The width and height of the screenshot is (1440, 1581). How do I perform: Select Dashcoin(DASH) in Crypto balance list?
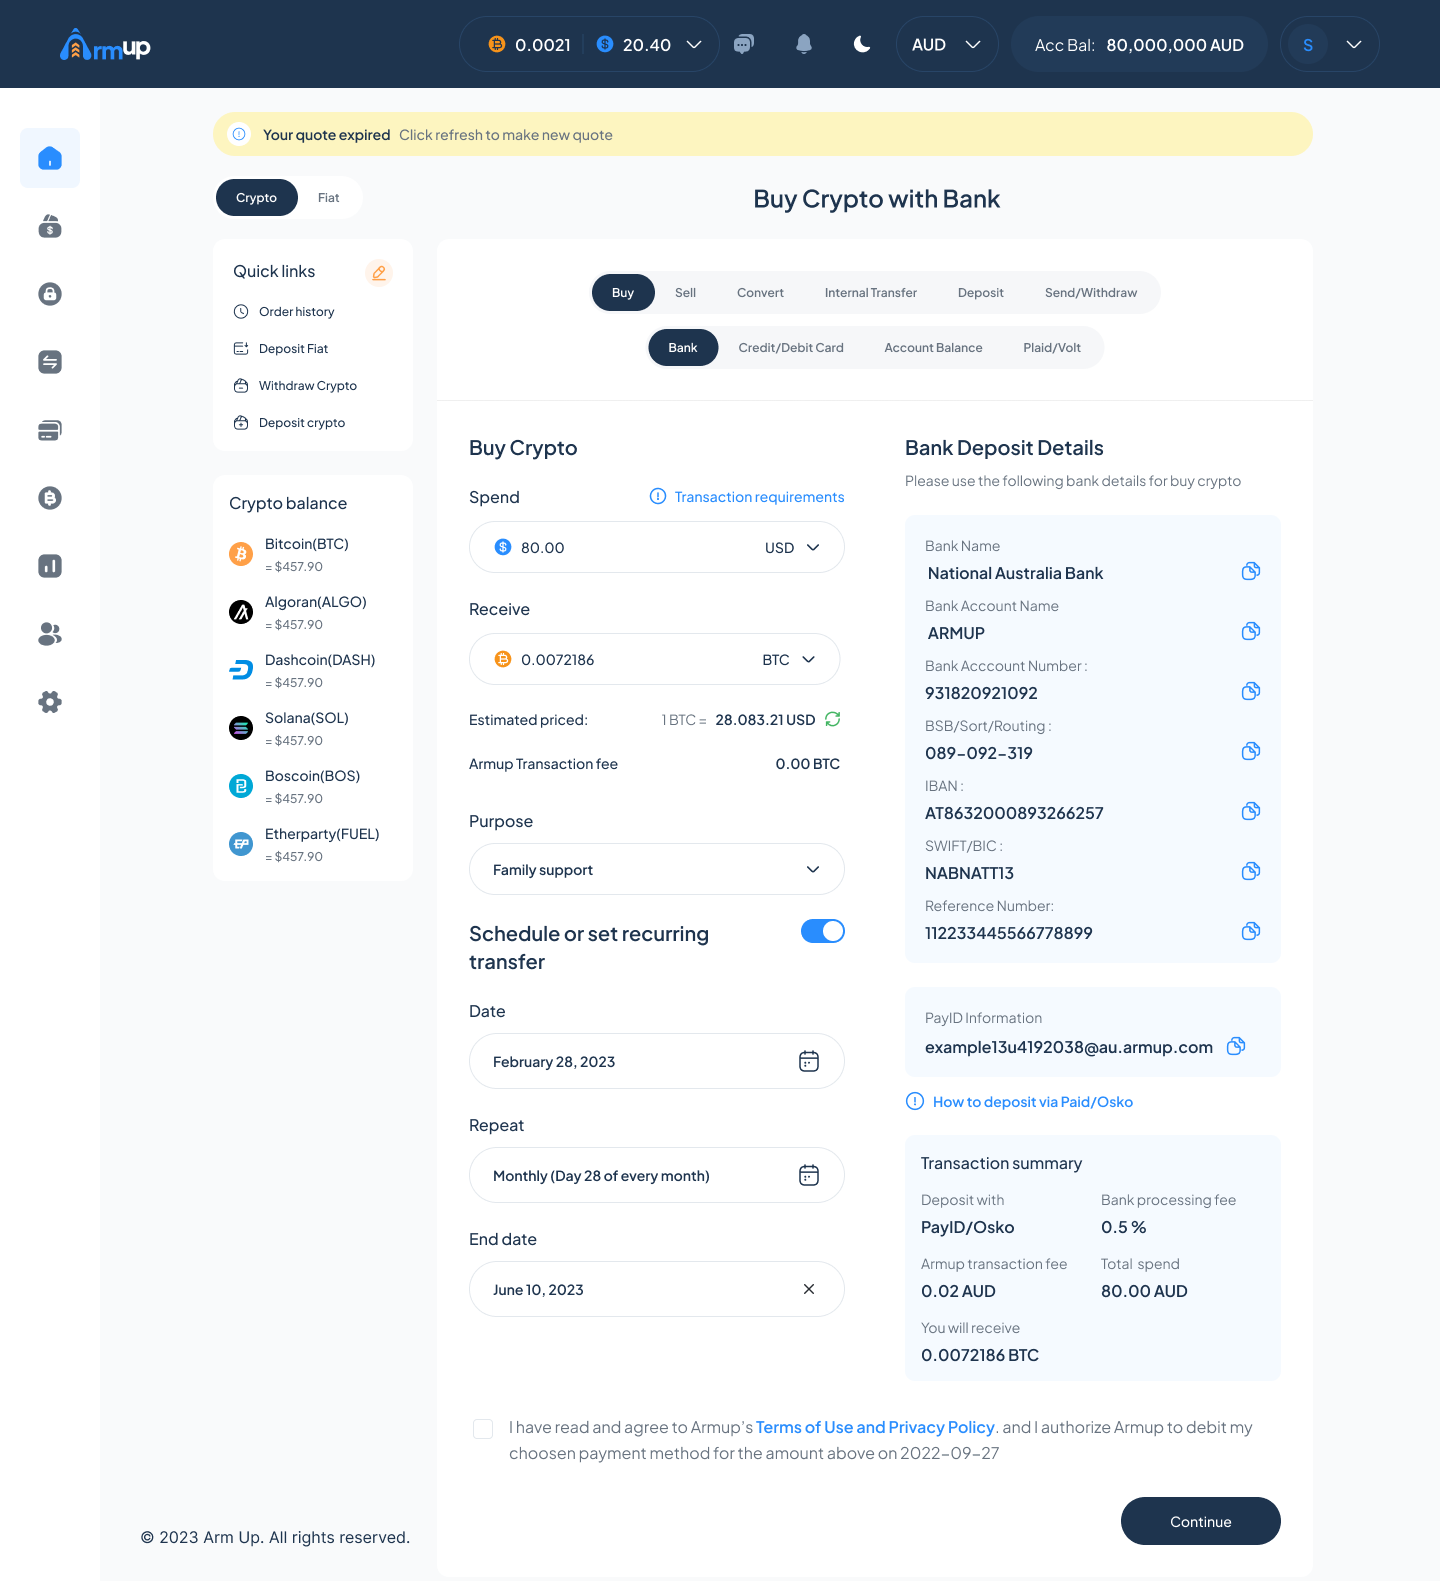tap(313, 670)
